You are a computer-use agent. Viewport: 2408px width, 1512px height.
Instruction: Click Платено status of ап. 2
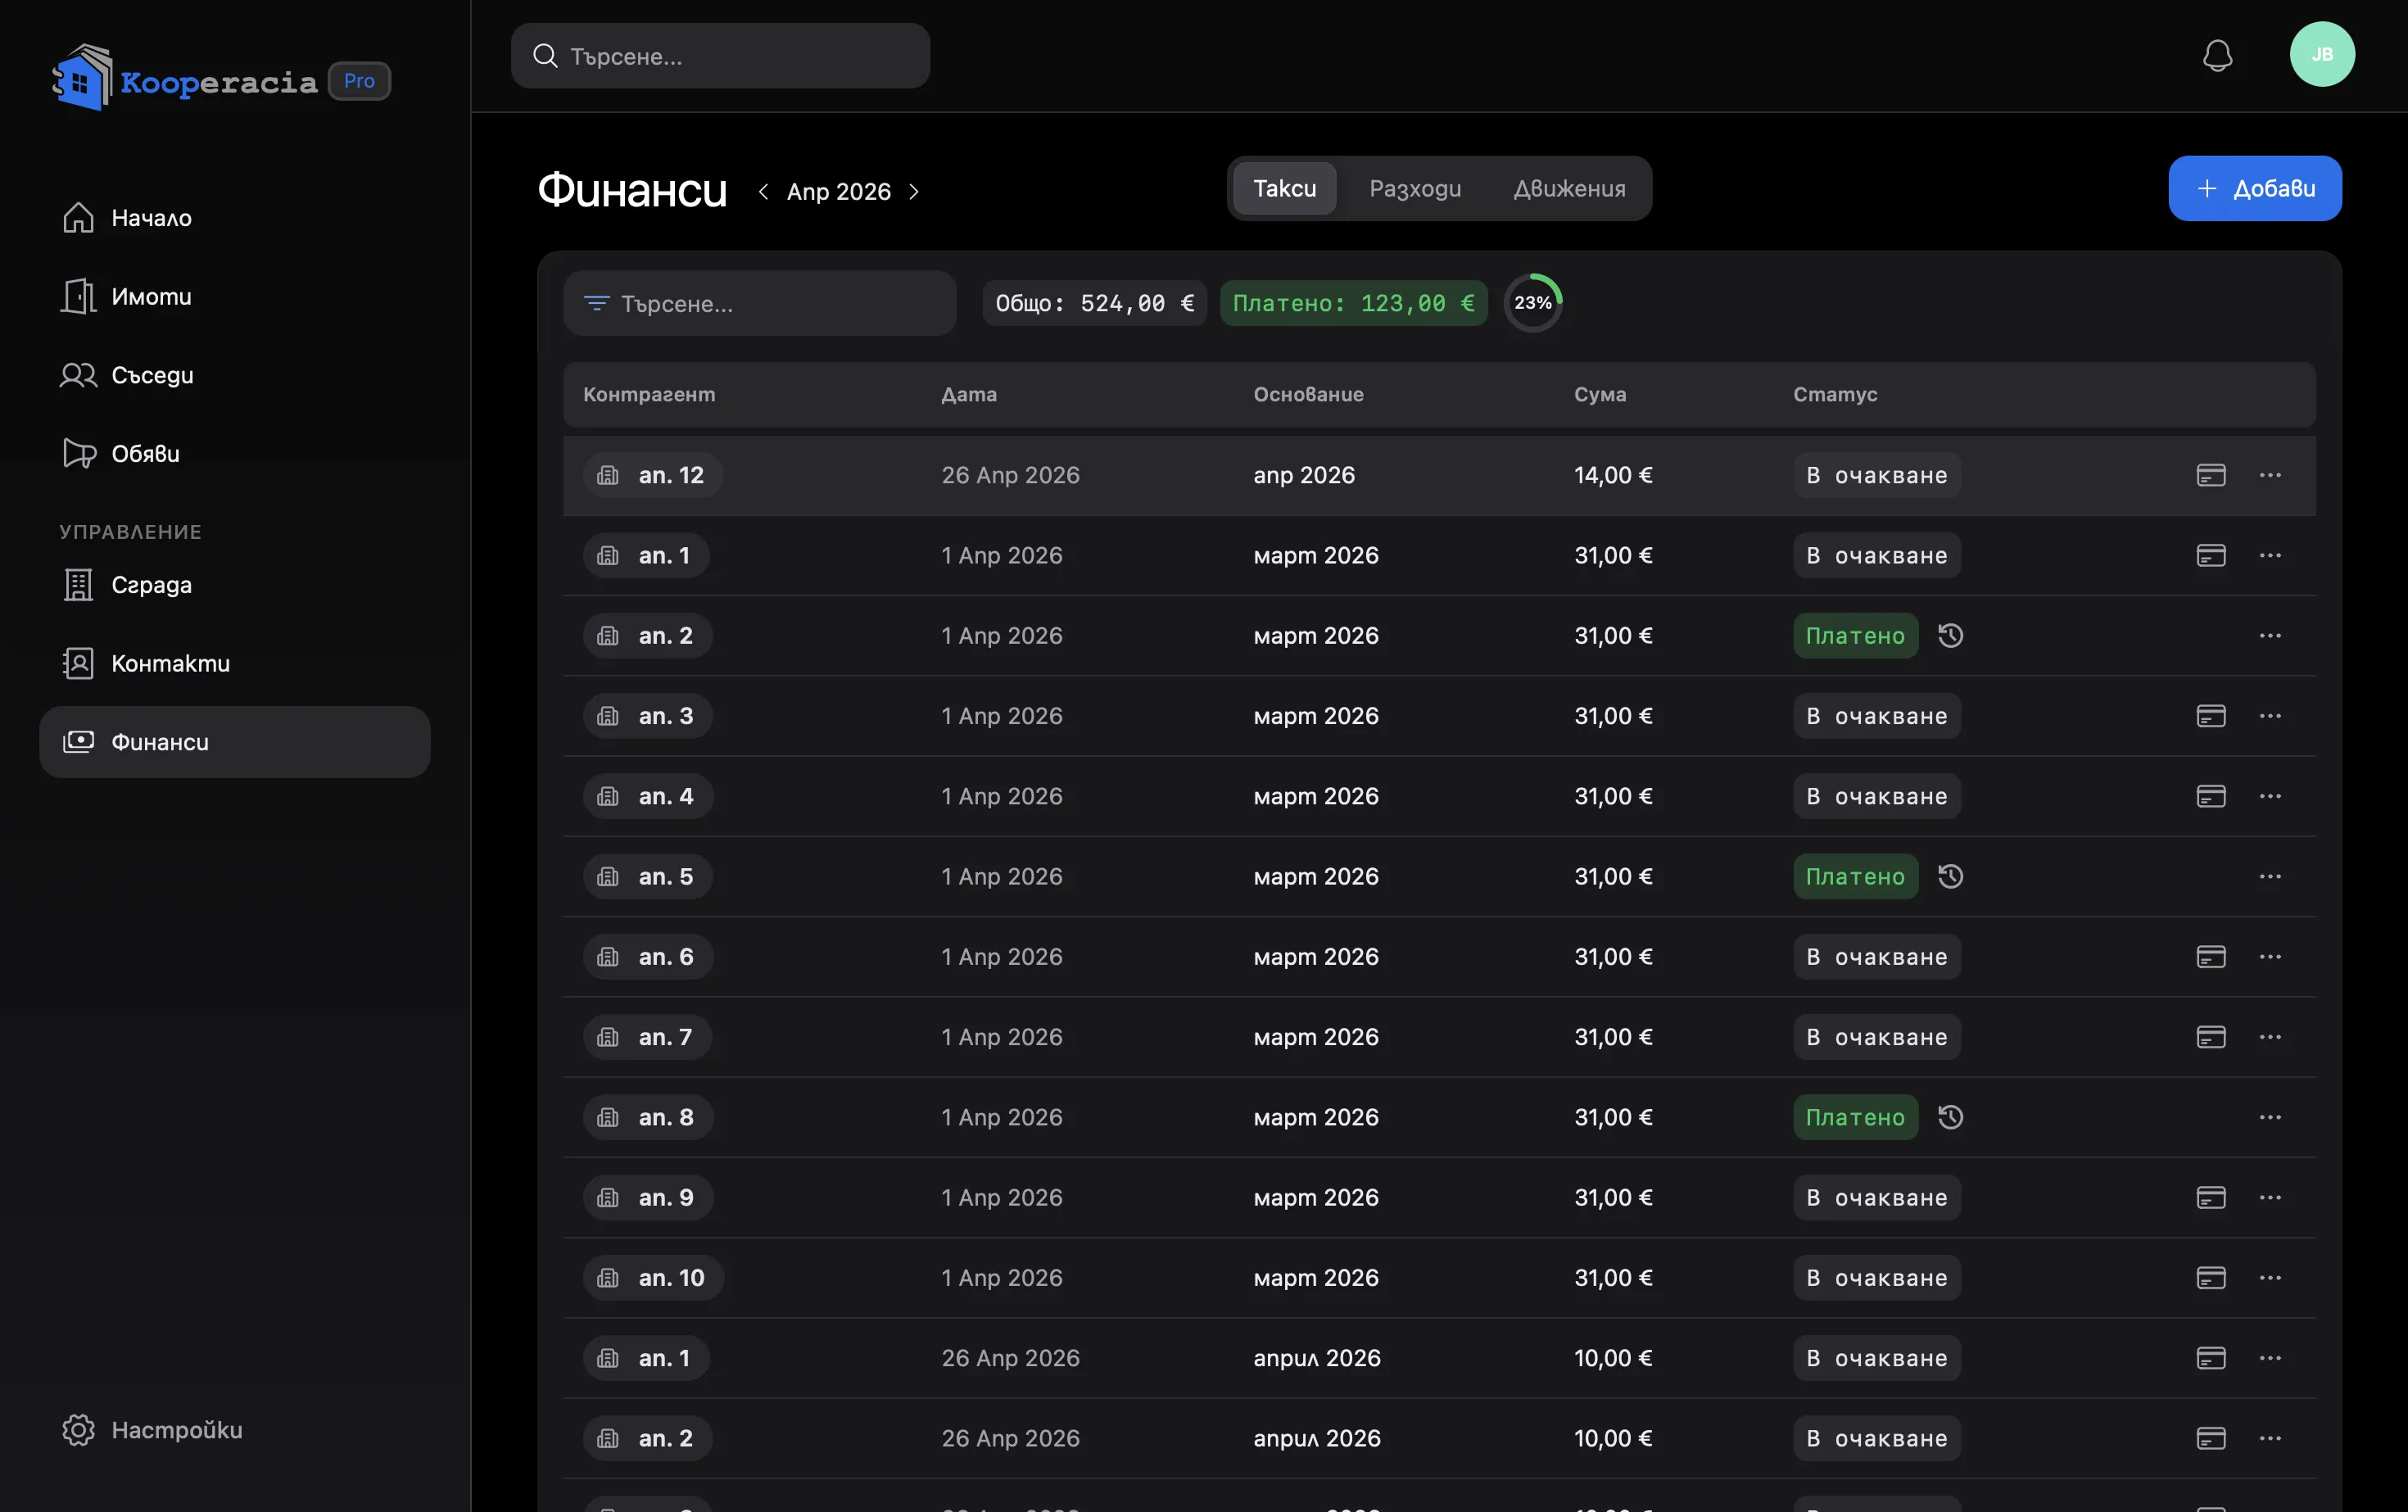[1854, 635]
